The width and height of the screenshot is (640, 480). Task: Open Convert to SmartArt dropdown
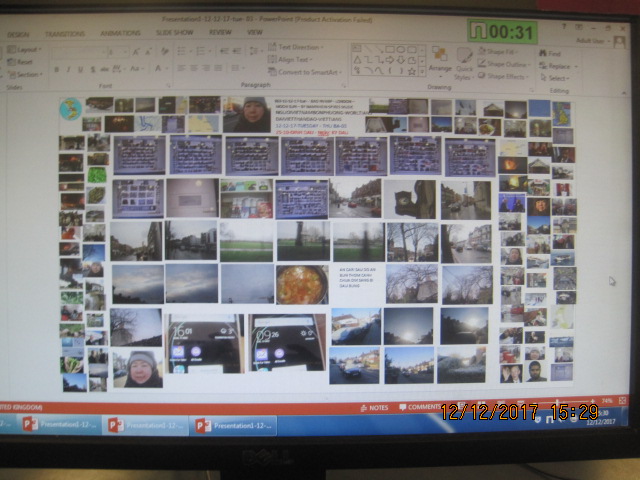point(304,72)
